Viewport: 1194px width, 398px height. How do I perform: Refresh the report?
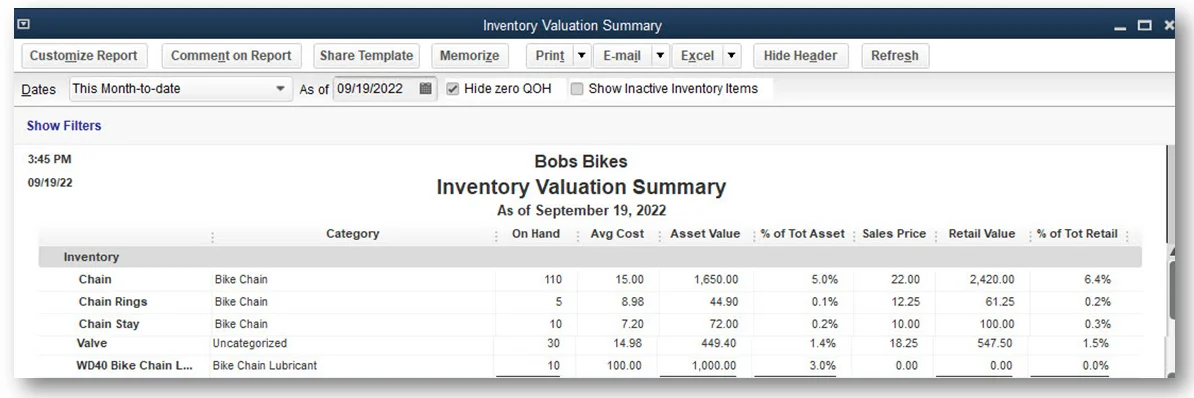(895, 56)
